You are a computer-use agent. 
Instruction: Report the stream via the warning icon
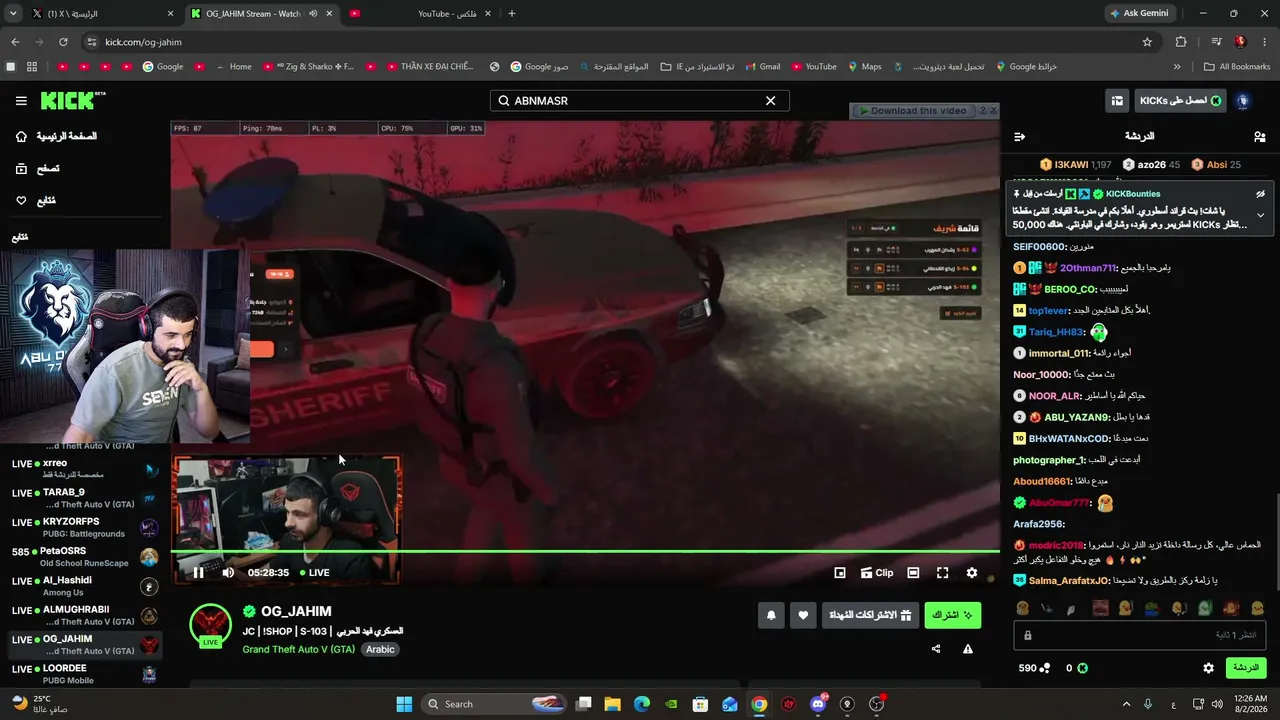tap(968, 649)
